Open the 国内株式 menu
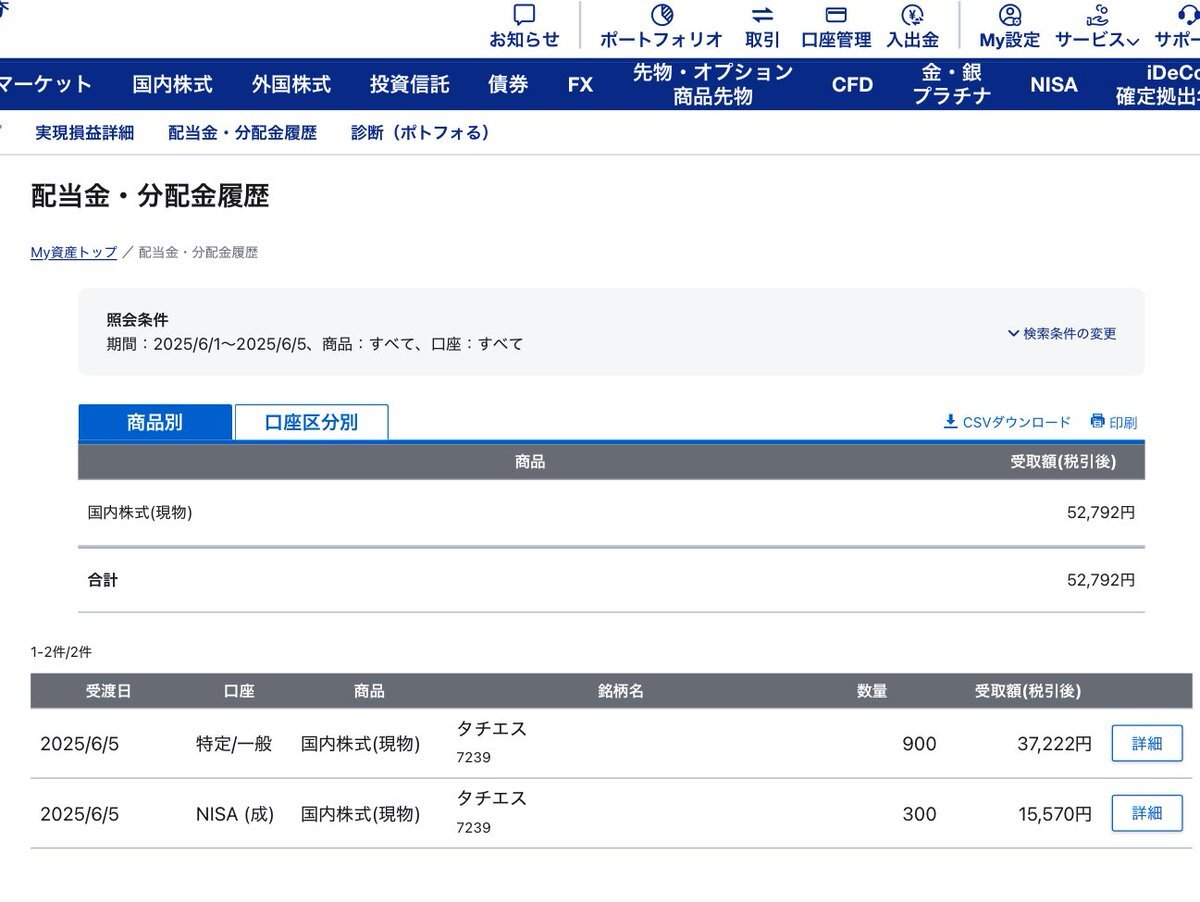This screenshot has width=1200, height=902. point(172,85)
